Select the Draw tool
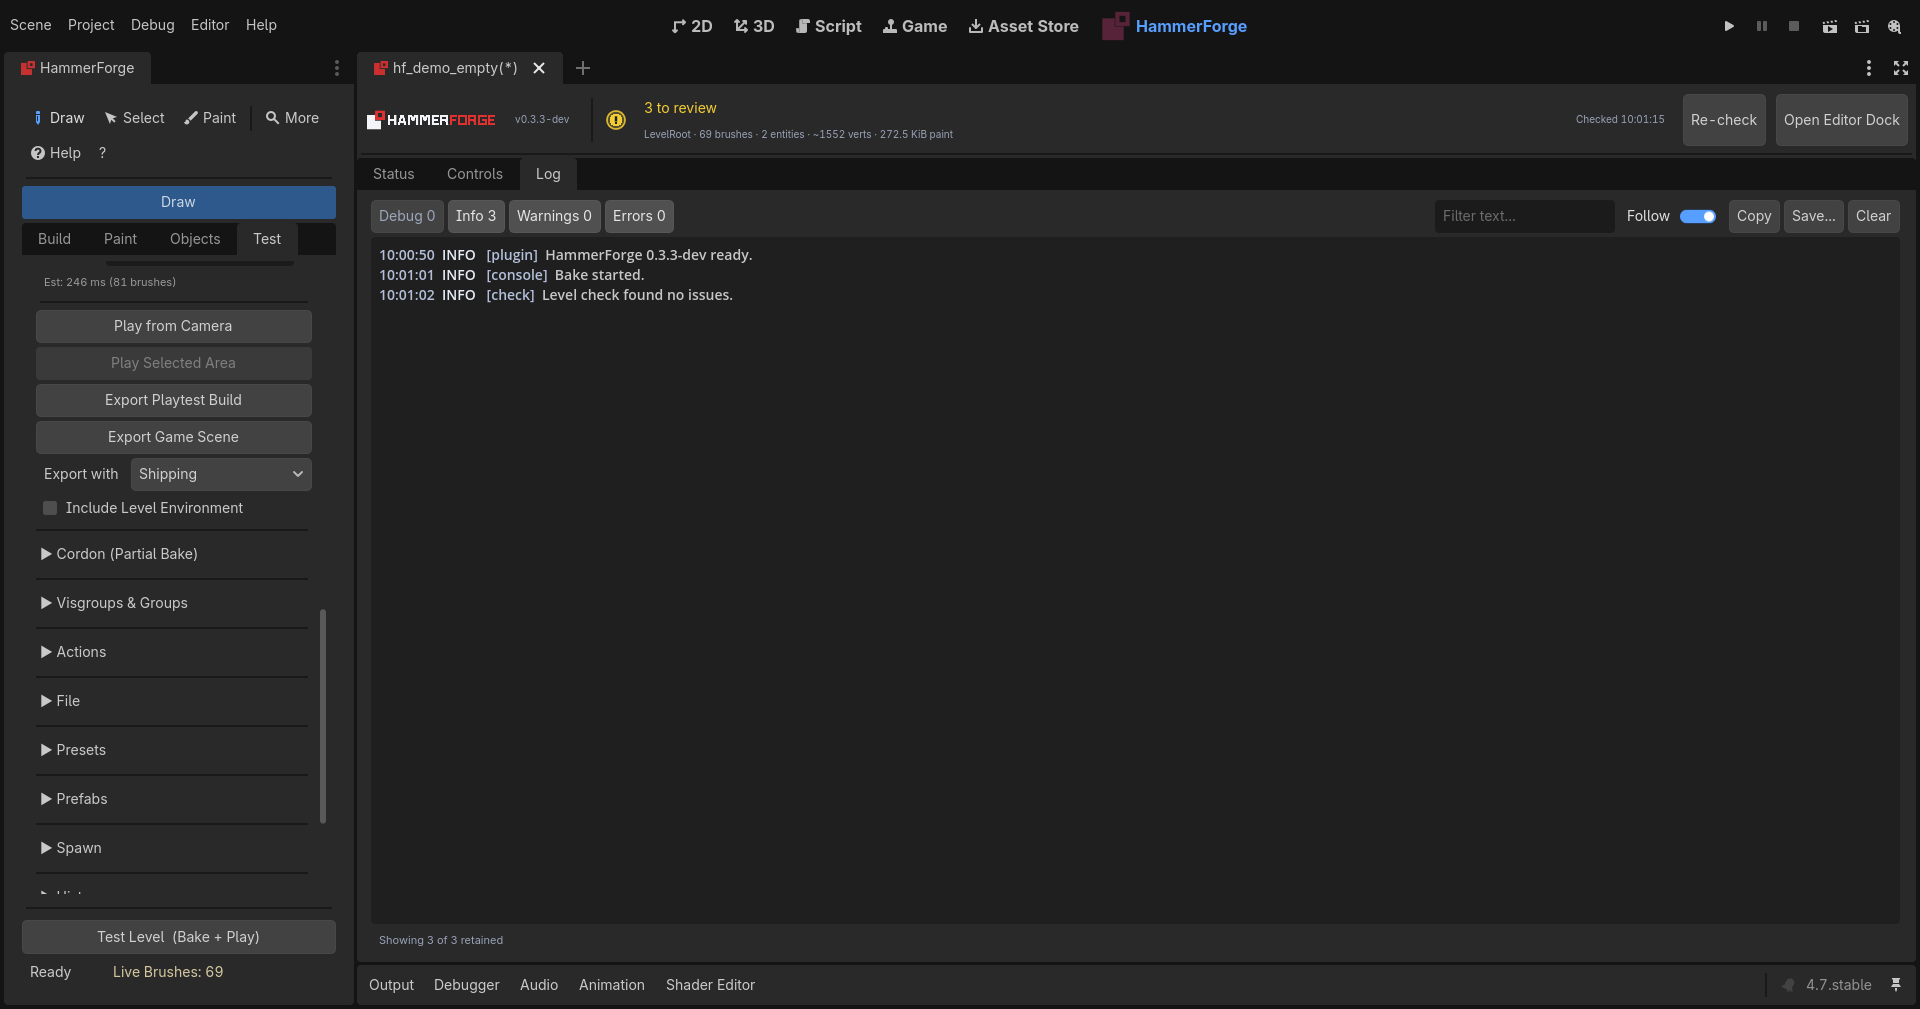This screenshot has height=1009, width=1920. click(x=60, y=118)
